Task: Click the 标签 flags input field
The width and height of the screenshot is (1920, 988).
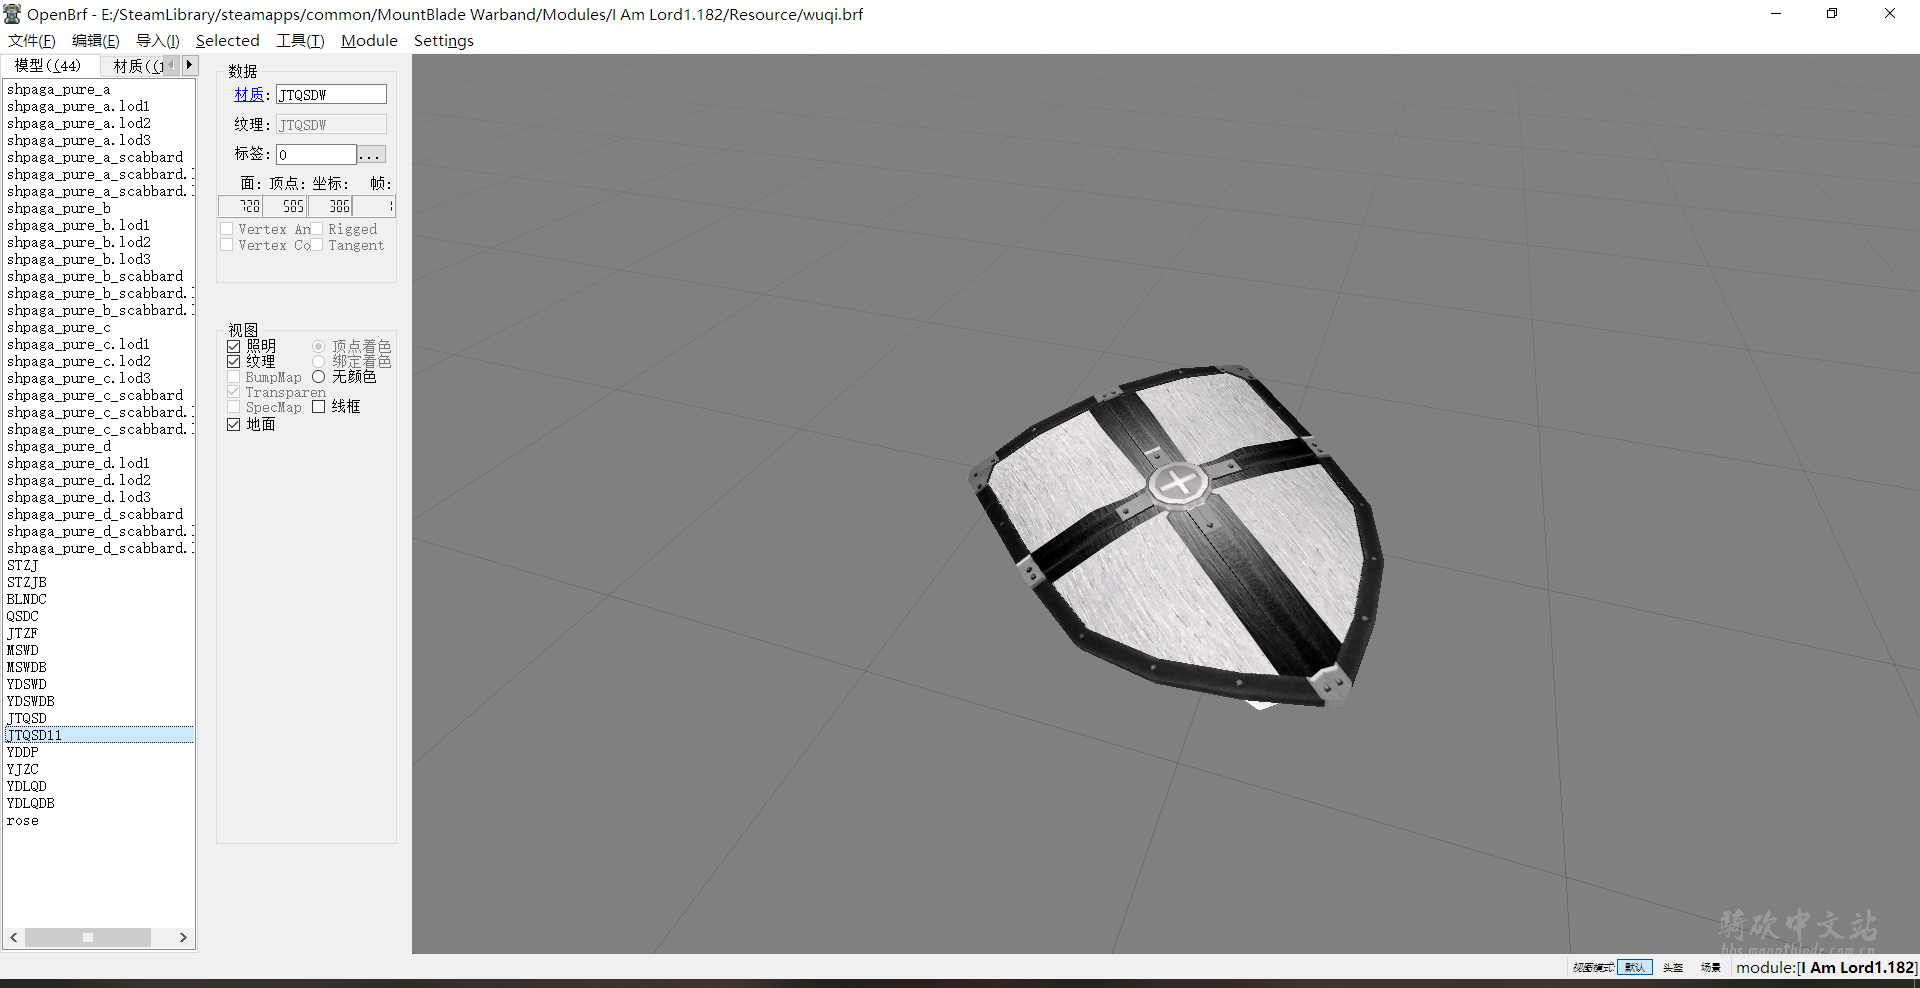Action: (316, 154)
